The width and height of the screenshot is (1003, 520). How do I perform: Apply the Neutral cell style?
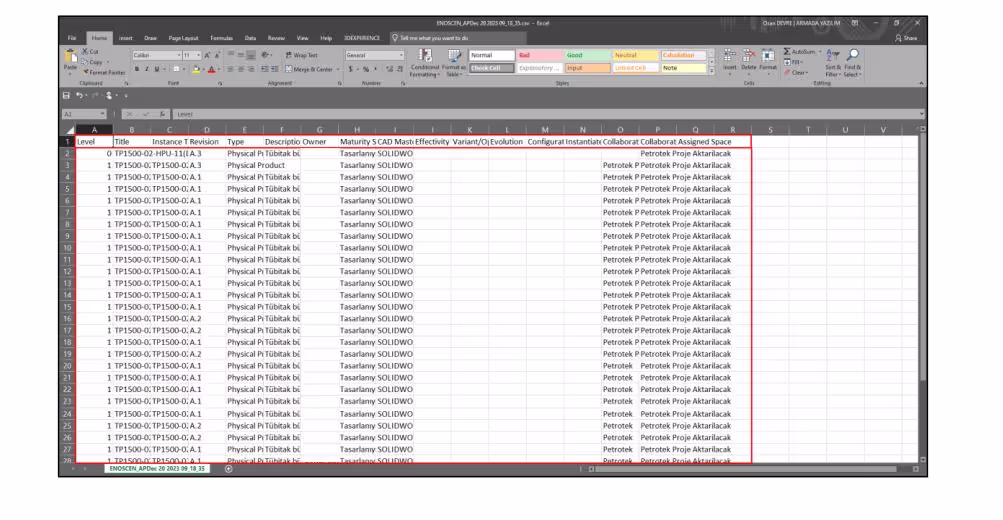[635, 56]
